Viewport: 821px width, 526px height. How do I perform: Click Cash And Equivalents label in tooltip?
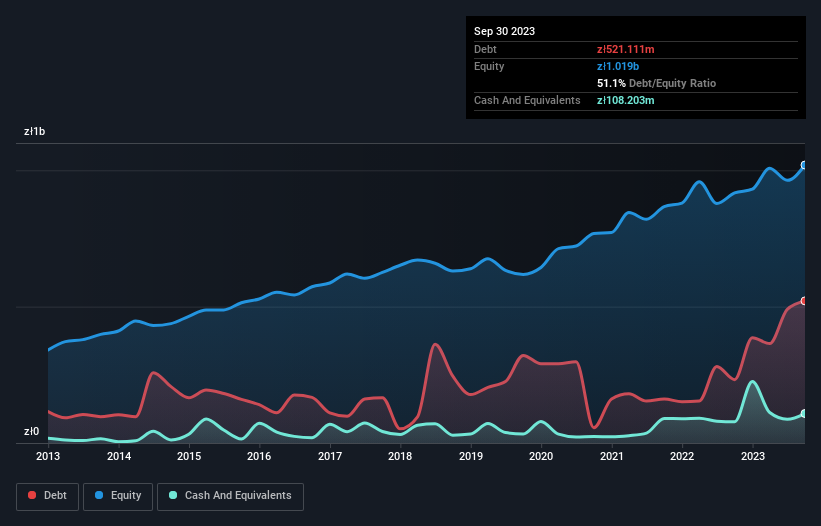tap(527, 100)
